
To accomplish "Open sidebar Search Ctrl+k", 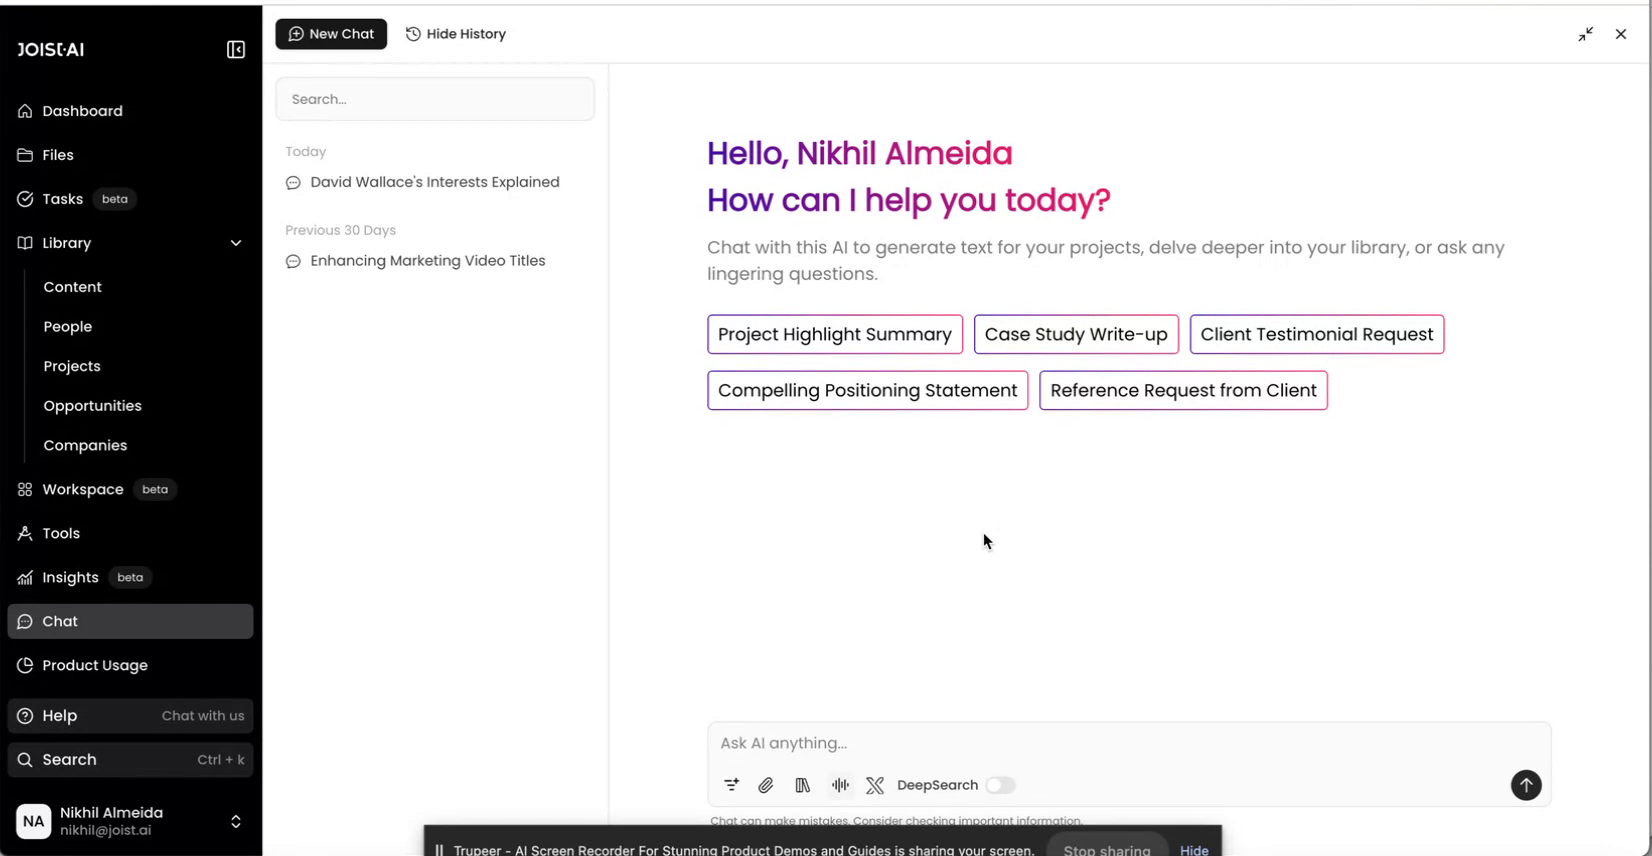I will click(x=130, y=760).
